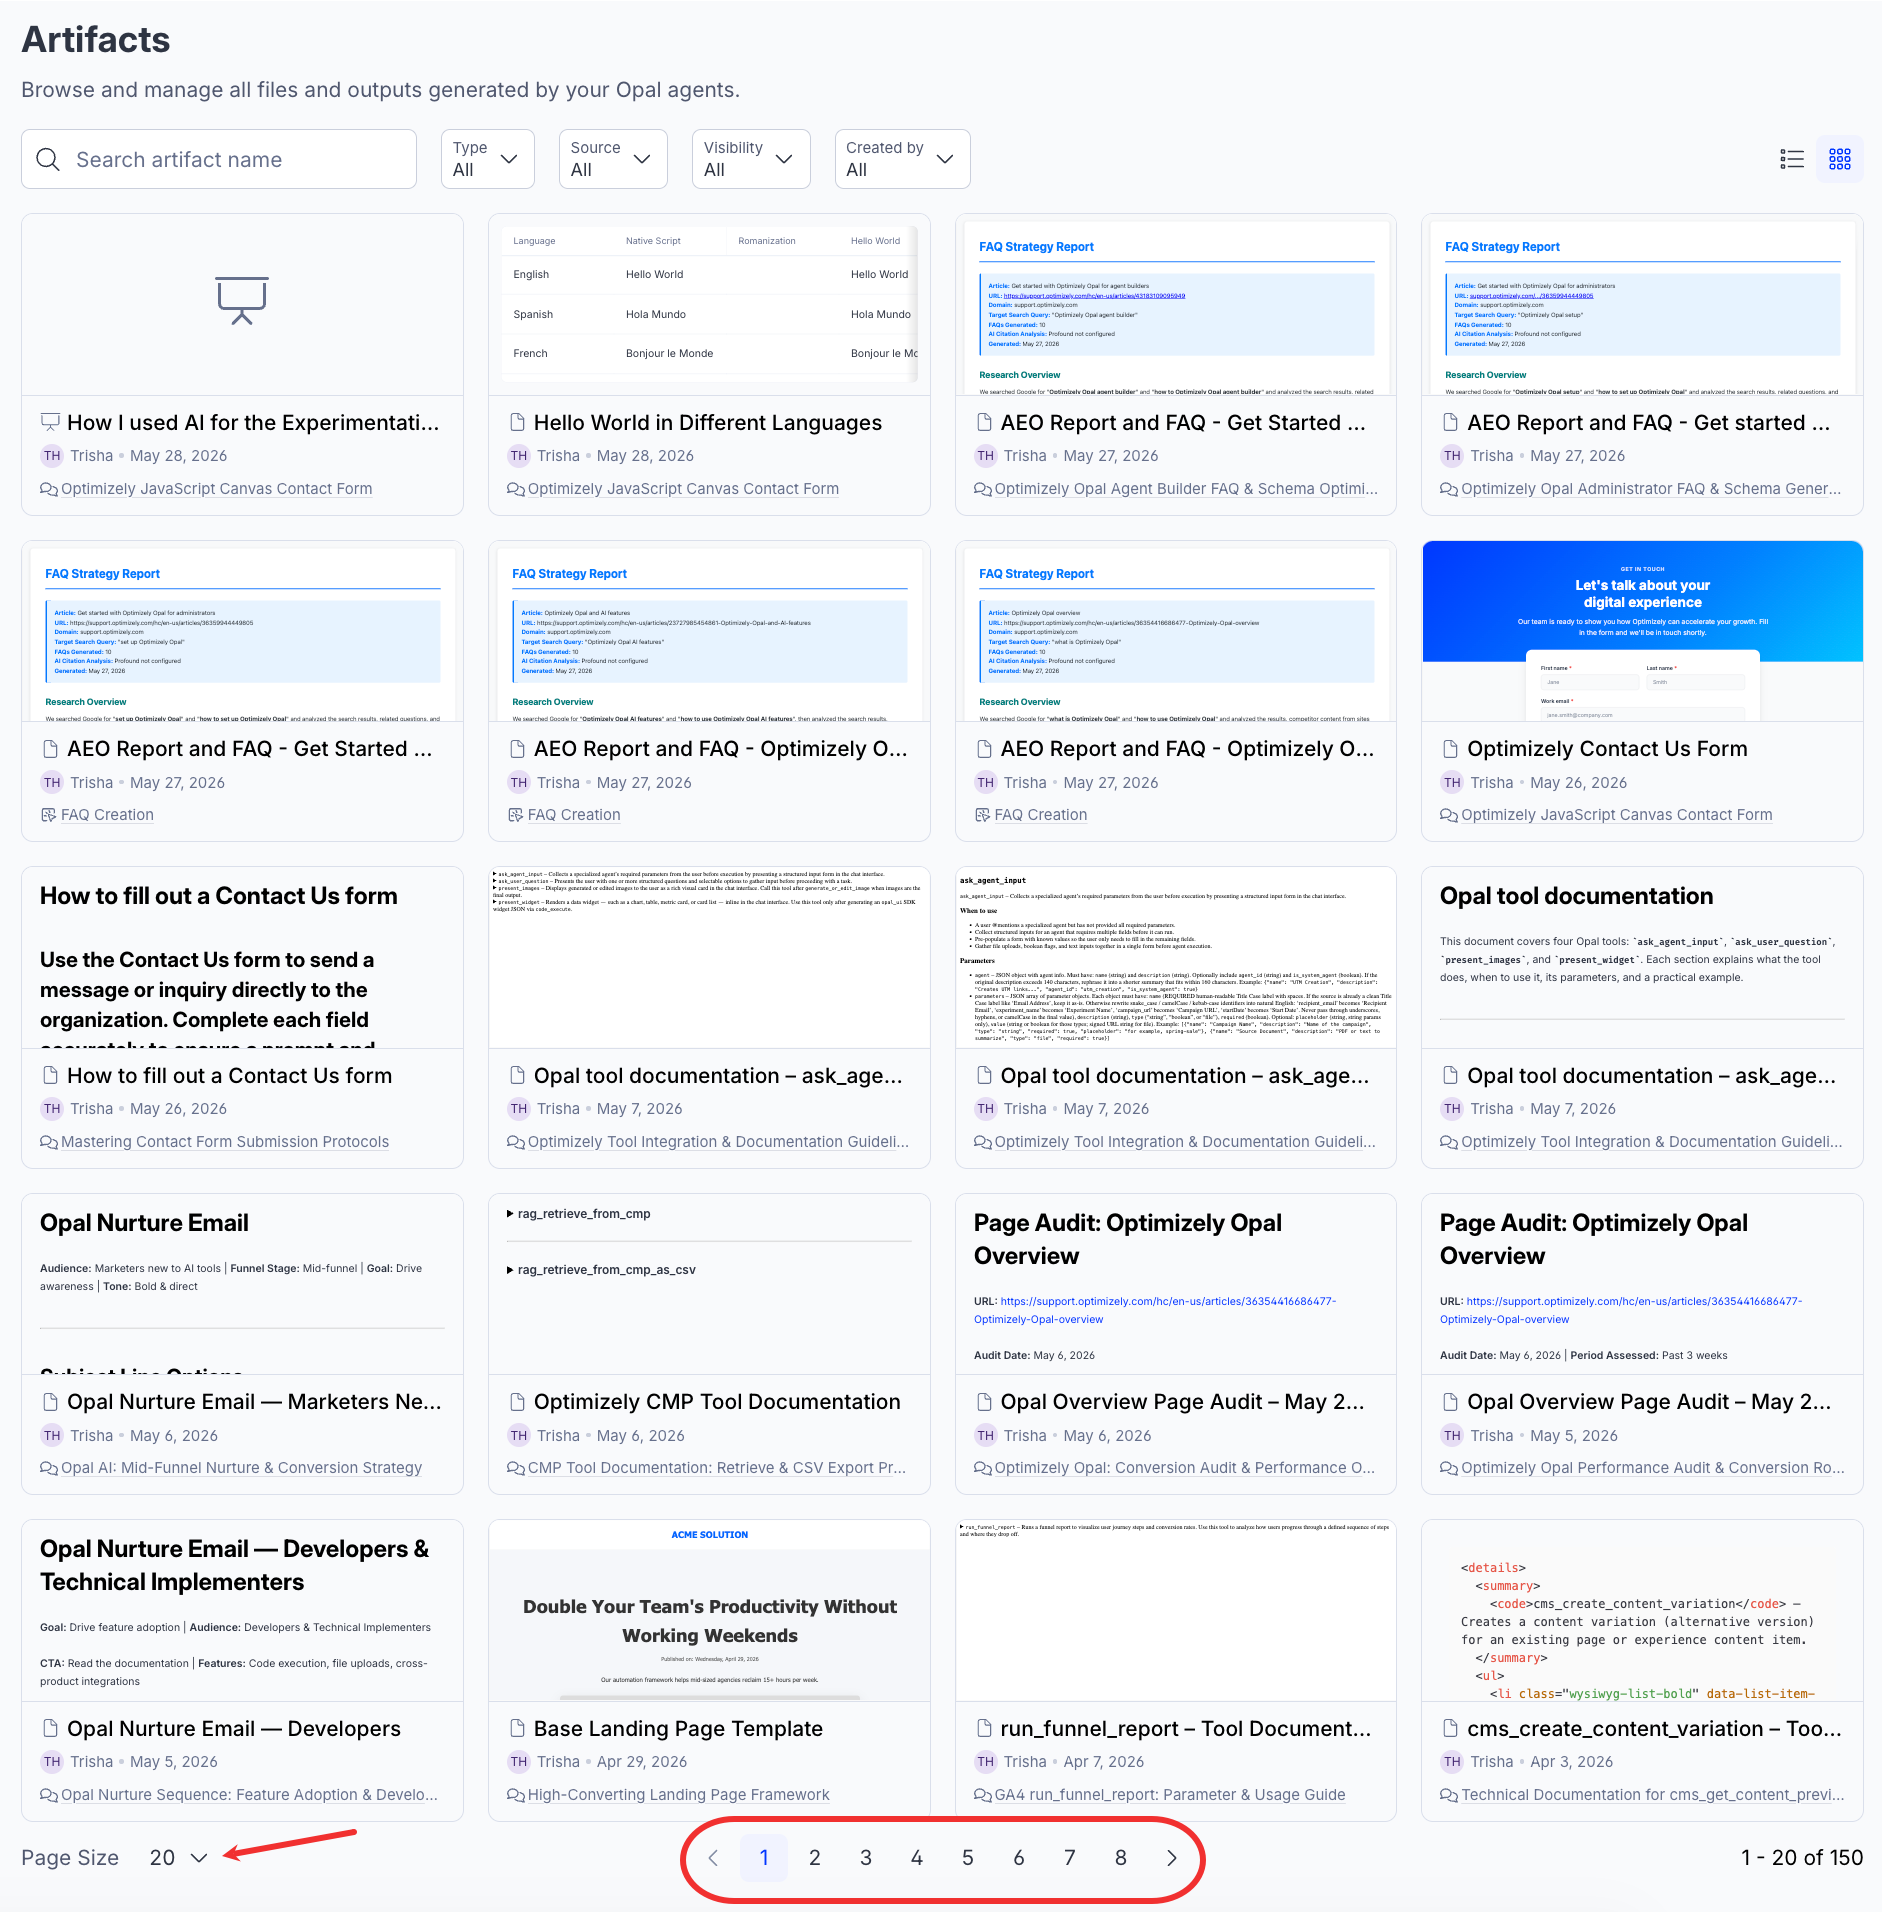Expand the Page Size 20 selector

(x=178, y=1858)
